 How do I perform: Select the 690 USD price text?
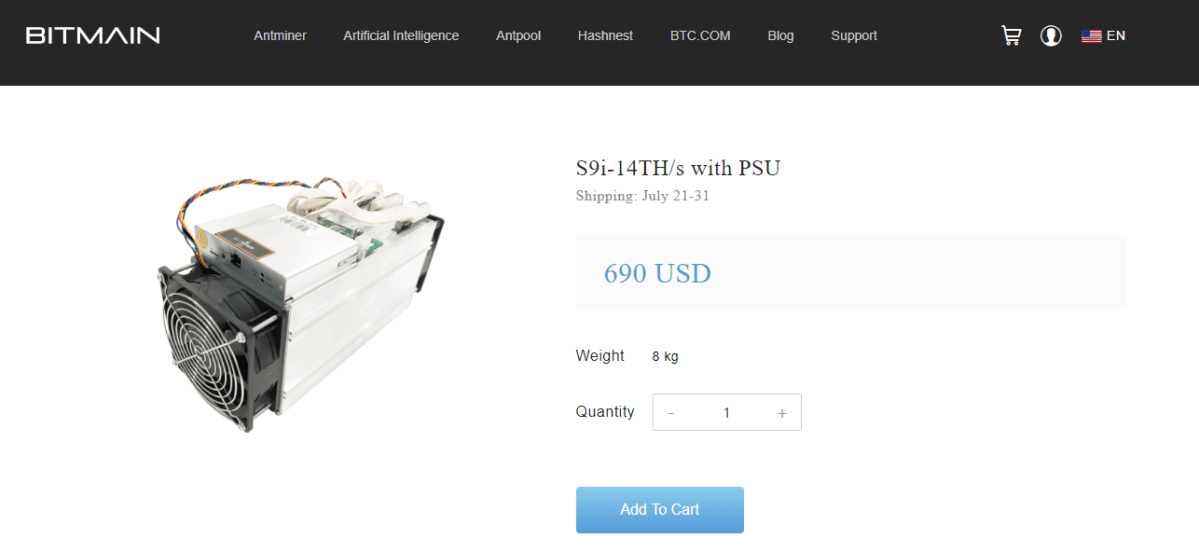(658, 273)
